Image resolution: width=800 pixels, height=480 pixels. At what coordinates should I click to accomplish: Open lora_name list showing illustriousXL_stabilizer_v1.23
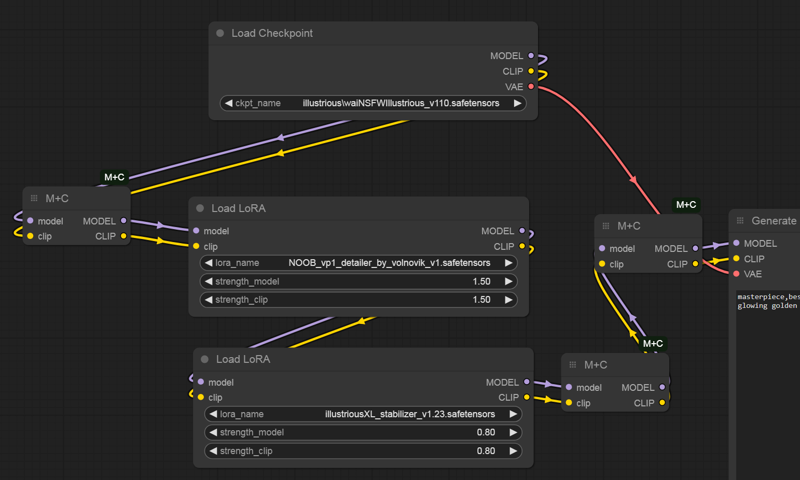[363, 414]
